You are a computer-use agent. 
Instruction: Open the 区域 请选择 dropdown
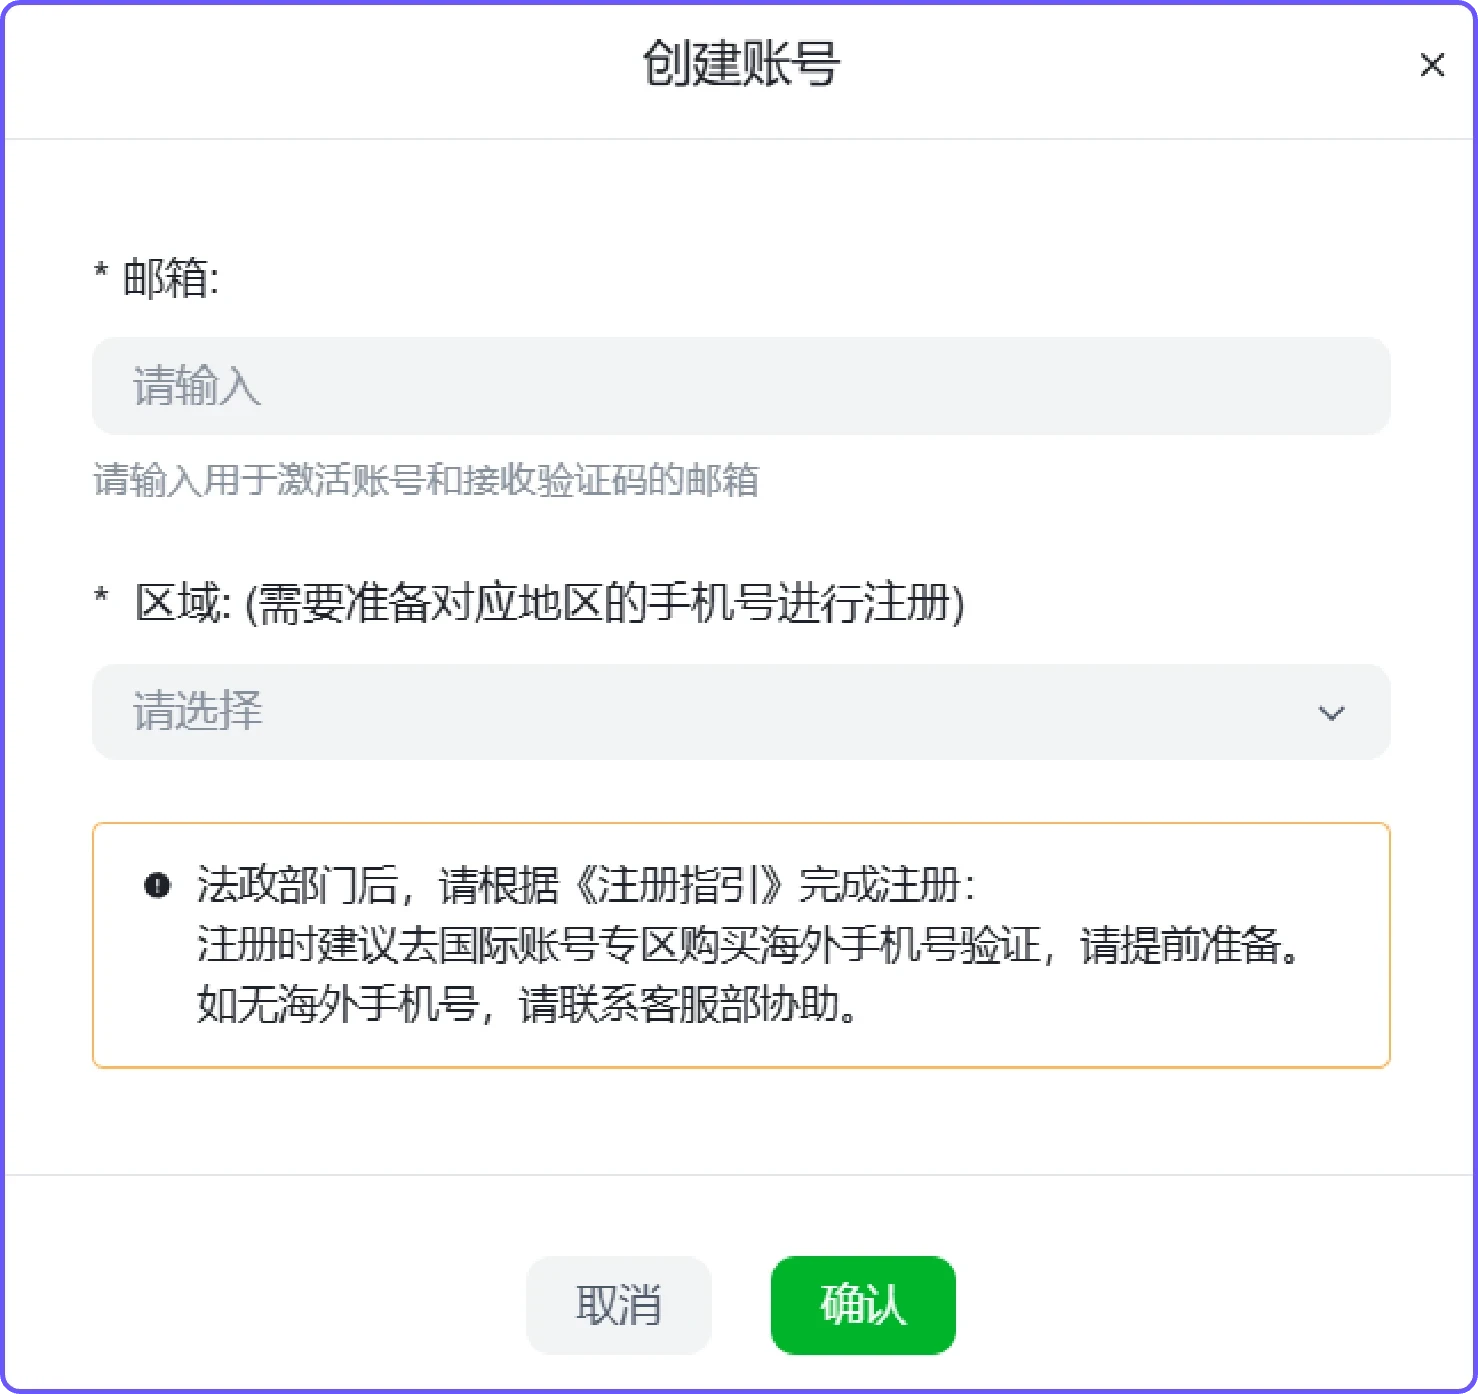click(x=741, y=712)
